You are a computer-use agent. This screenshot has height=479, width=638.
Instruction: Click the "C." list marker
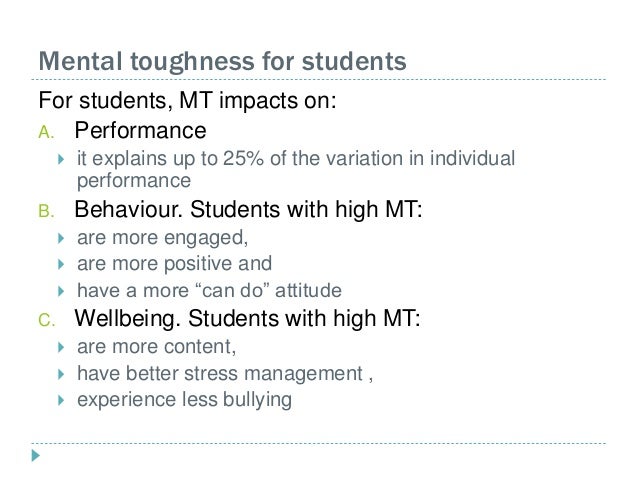[x=46, y=322]
